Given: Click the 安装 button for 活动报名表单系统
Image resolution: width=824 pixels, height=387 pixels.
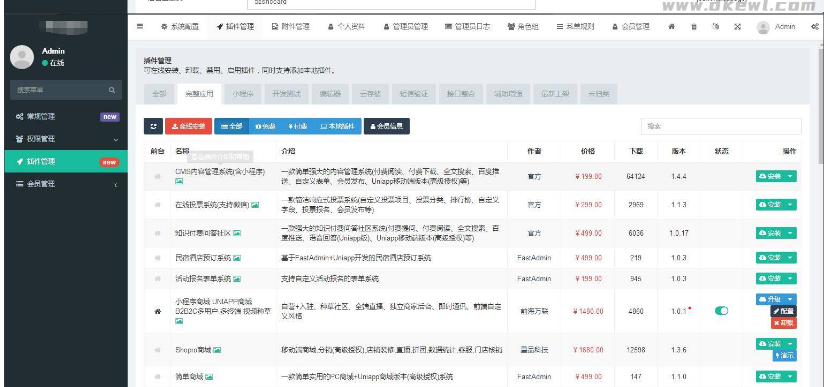Looking at the screenshot, I should [x=770, y=278].
